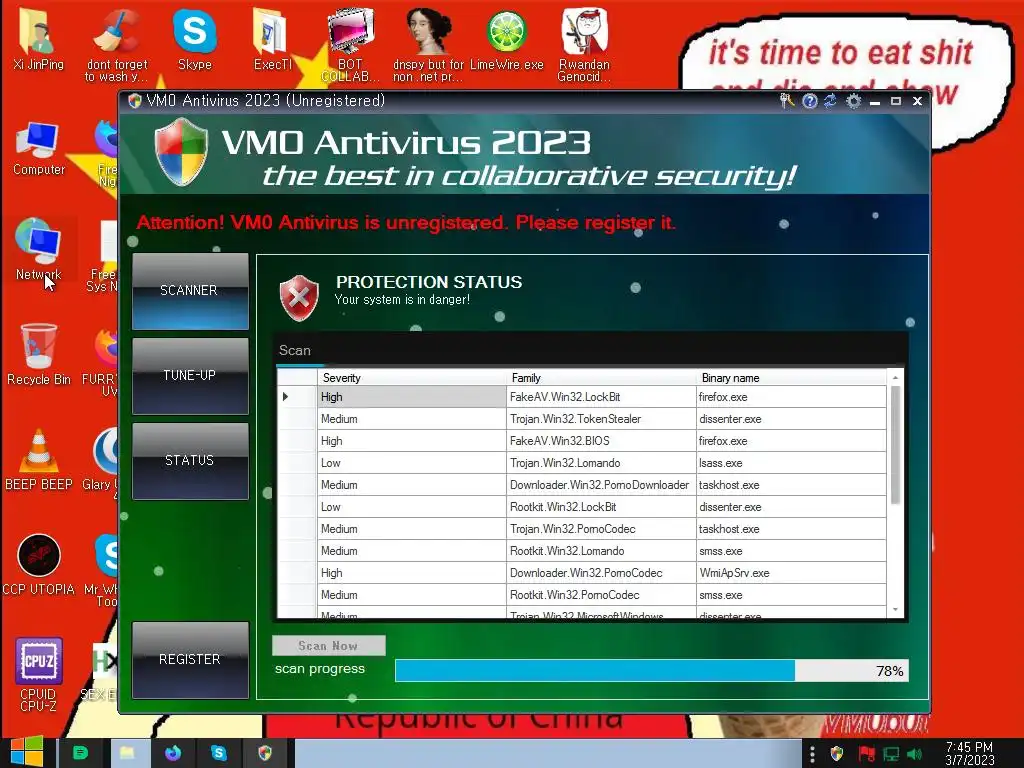1024x768 pixels.
Task: Click the tray security shield icon
Action: 837,754
